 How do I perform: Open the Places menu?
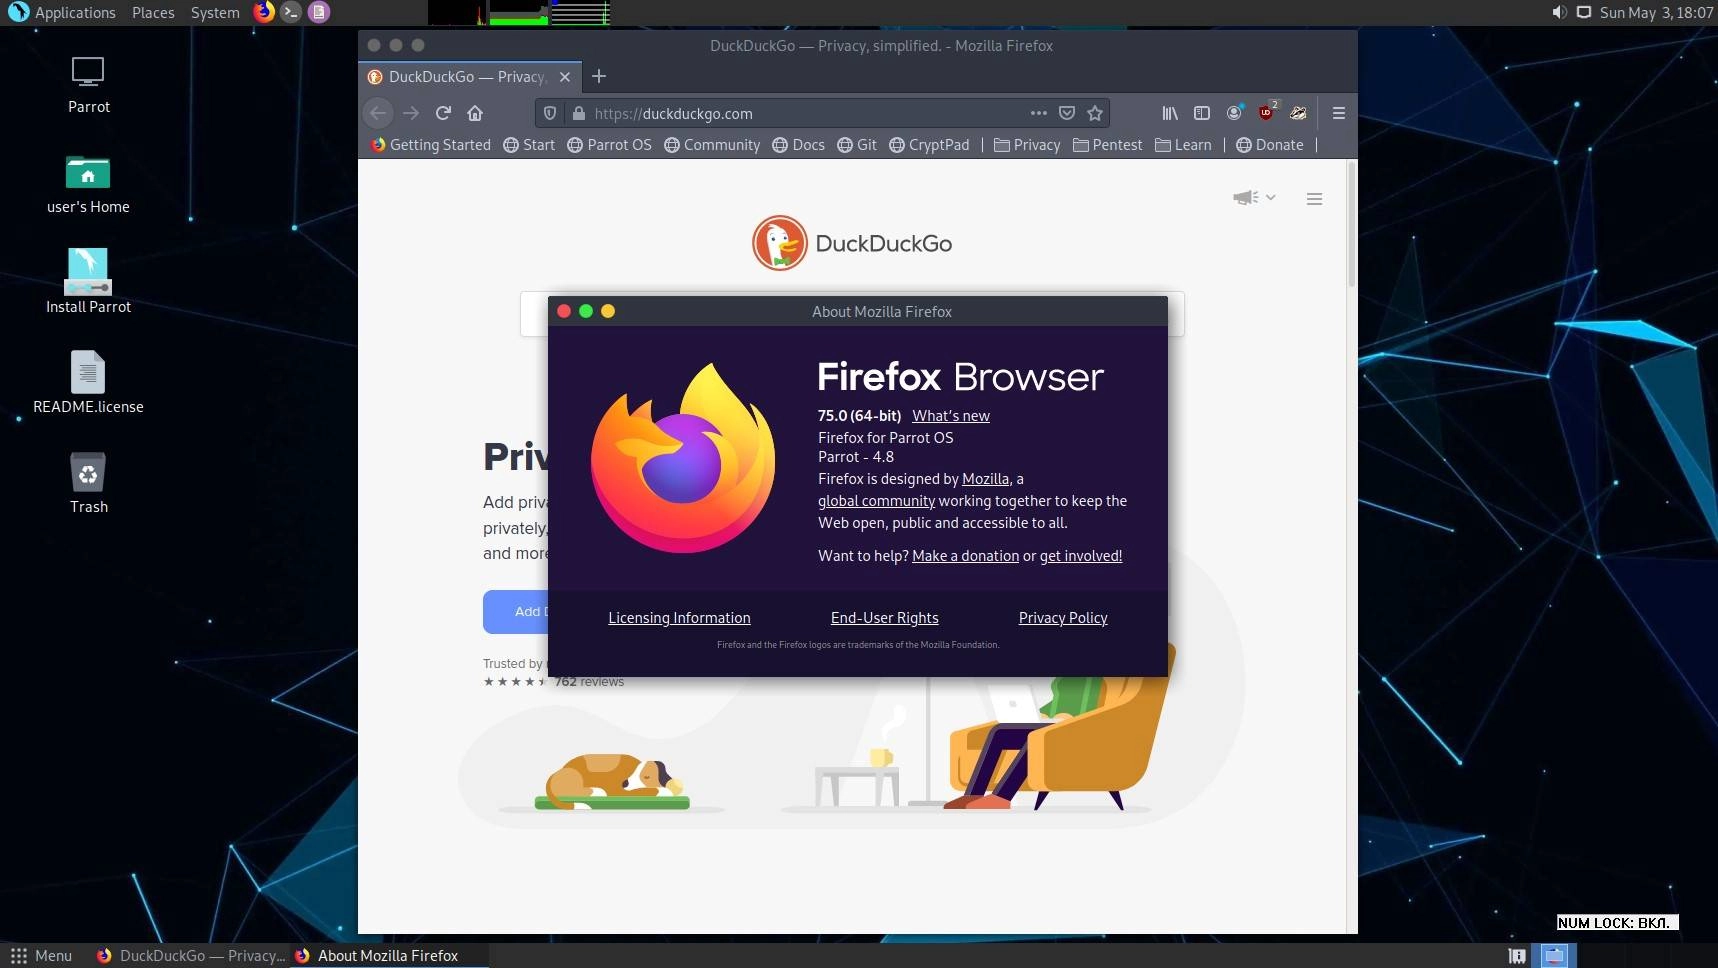click(153, 12)
